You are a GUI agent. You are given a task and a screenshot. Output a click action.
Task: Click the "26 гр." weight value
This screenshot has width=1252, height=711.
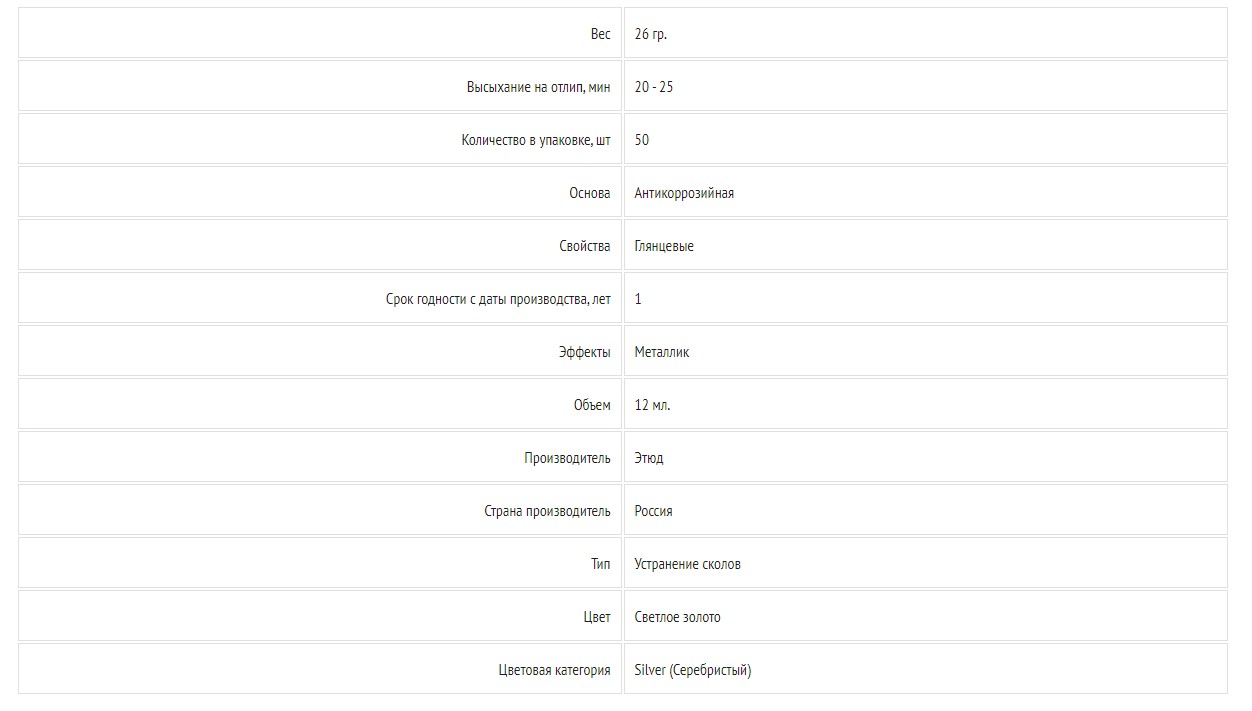650,34
